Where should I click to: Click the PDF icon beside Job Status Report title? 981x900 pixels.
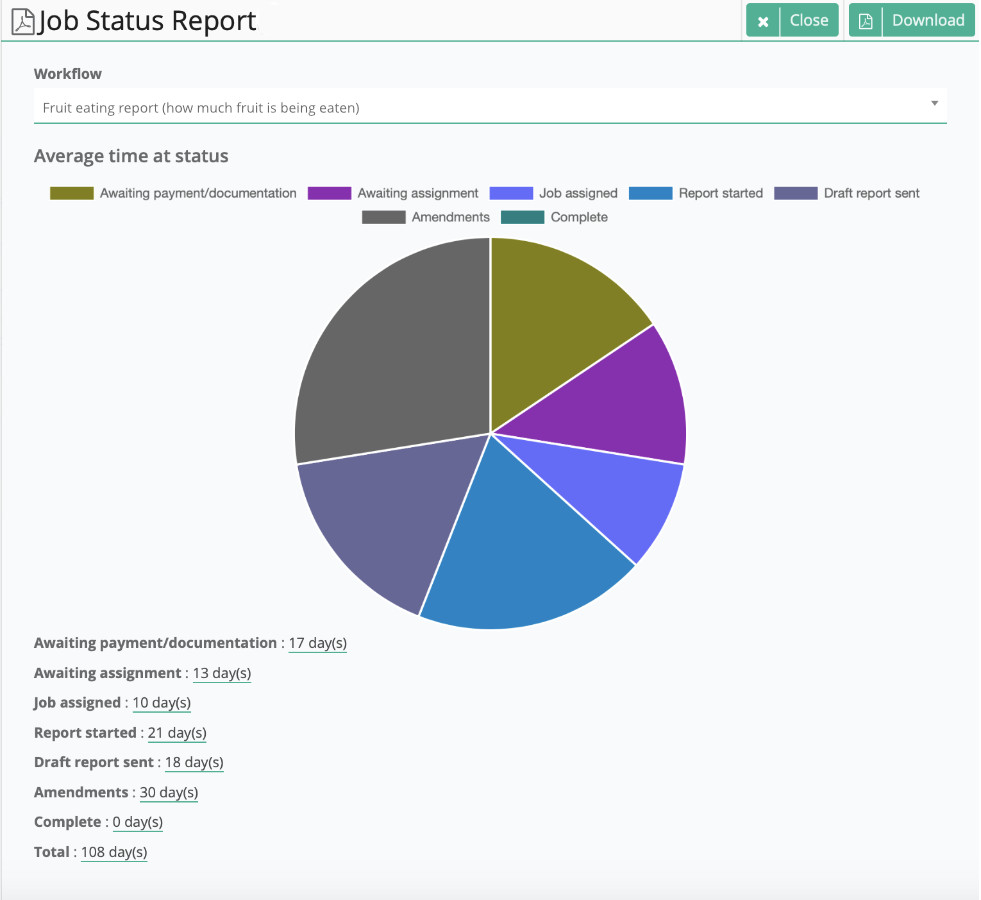(x=23, y=21)
